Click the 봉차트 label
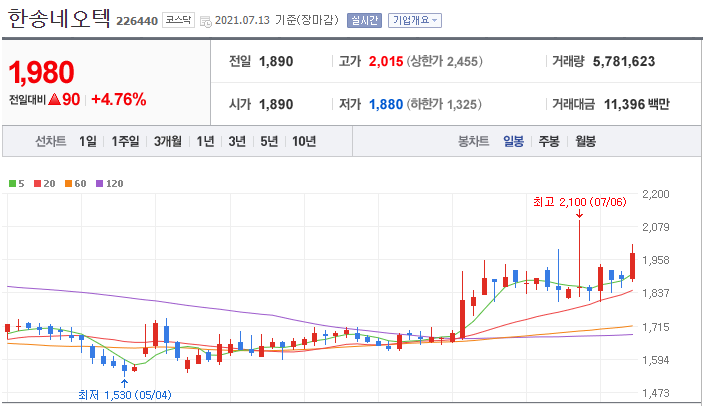This screenshot has width=703, height=406. [473, 142]
